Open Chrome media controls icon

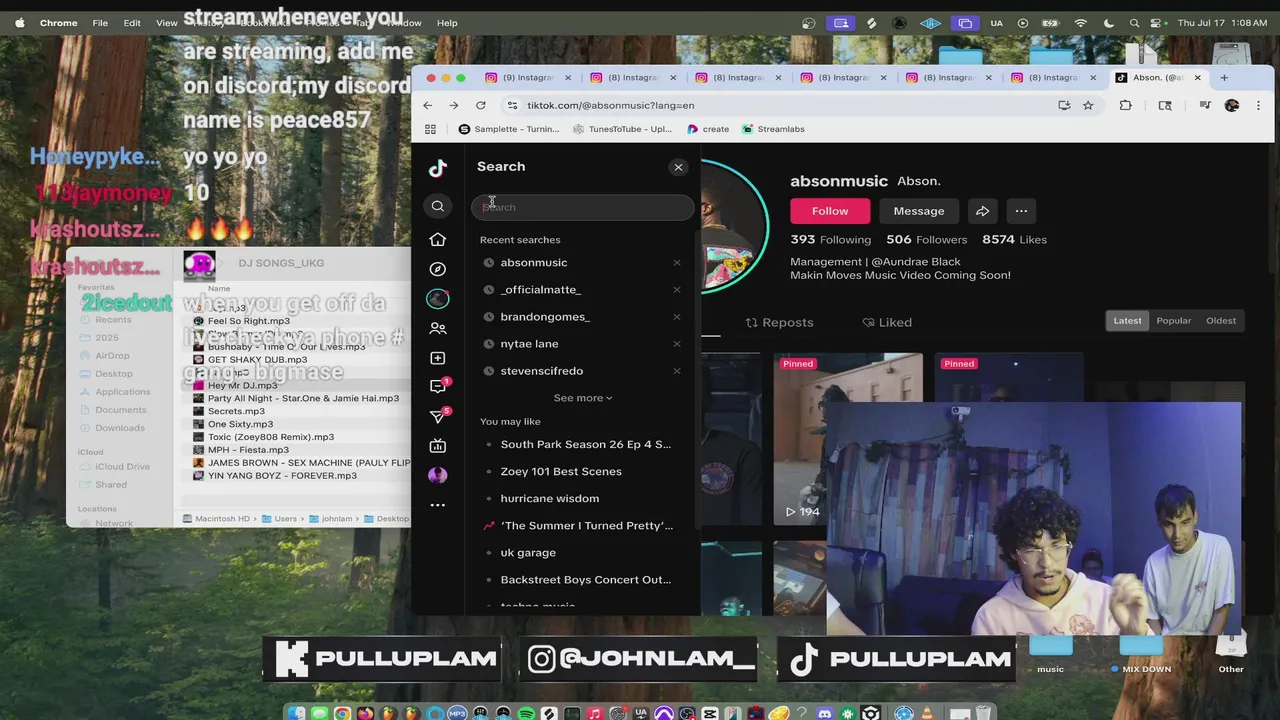click(x=1205, y=105)
